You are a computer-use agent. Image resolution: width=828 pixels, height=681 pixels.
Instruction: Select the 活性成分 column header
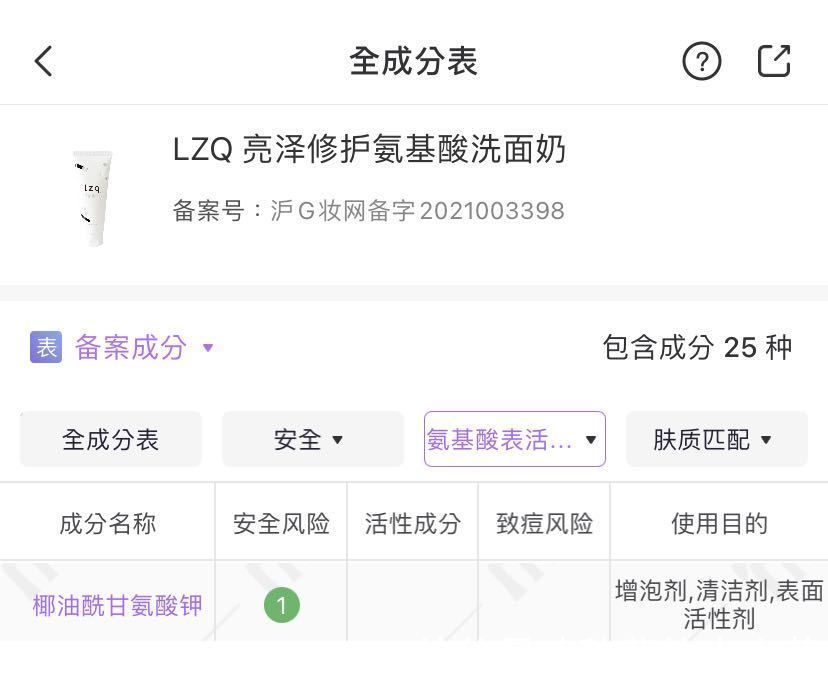[412, 522]
